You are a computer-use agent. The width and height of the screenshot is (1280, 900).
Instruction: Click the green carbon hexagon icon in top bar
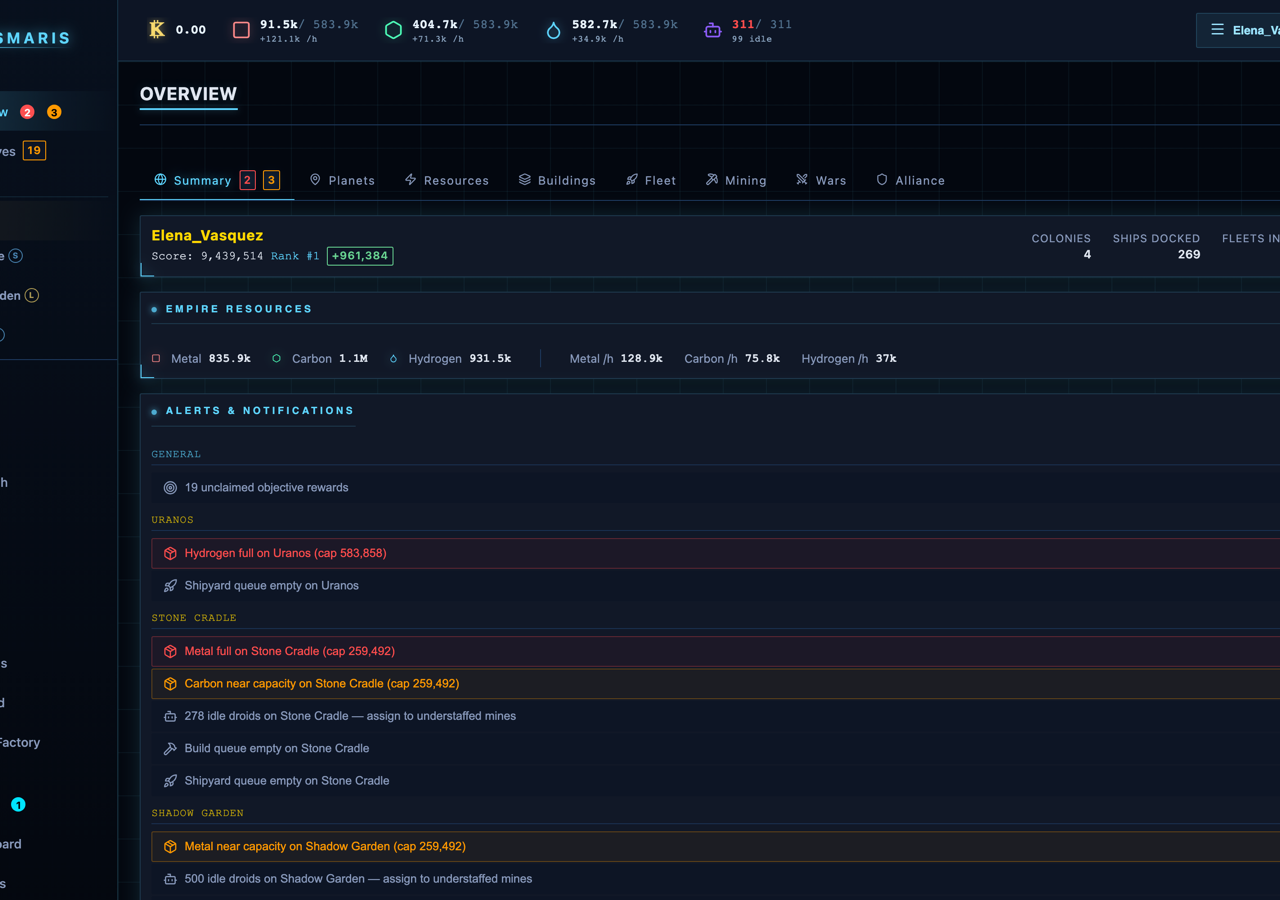[x=394, y=30]
